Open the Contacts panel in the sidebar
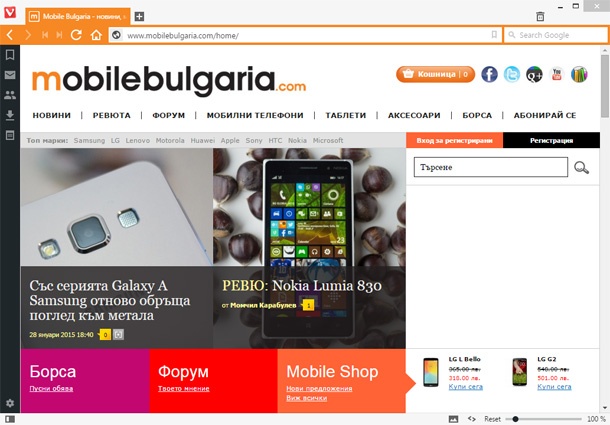The height and width of the screenshot is (425, 610). click(10, 95)
